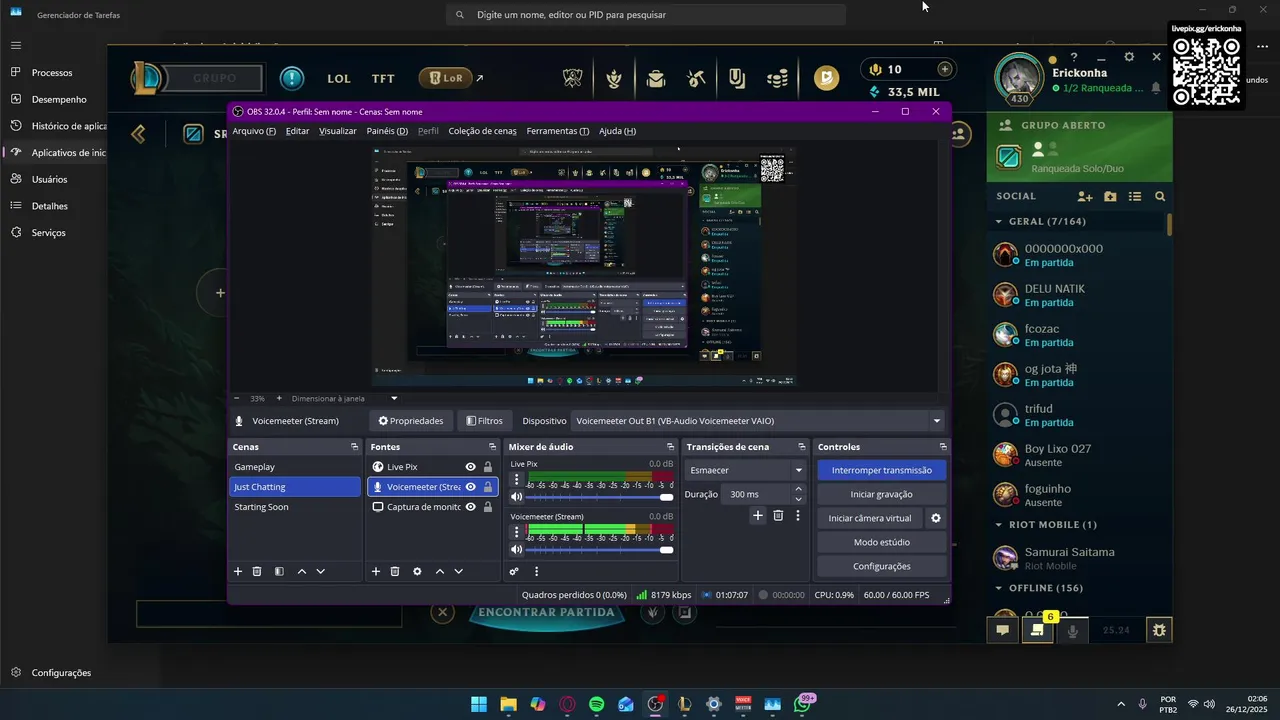Viewport: 1280px width, 720px height.
Task: Increase Duração value with up stepper
Action: (798, 489)
